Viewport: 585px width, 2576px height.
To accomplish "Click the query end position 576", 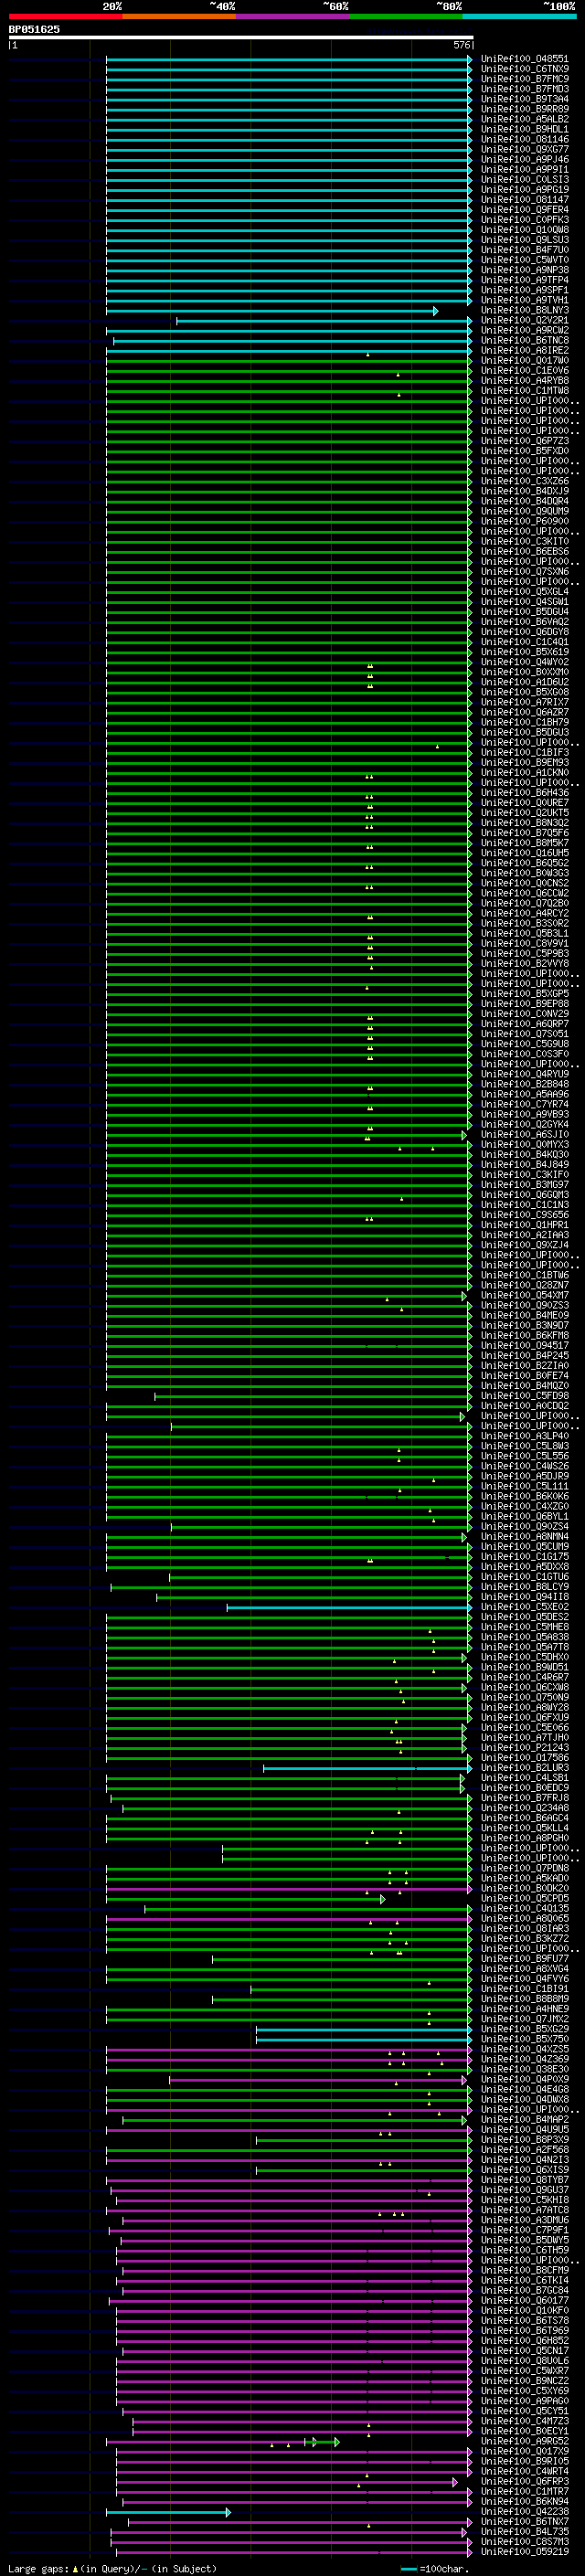I will coord(461,45).
